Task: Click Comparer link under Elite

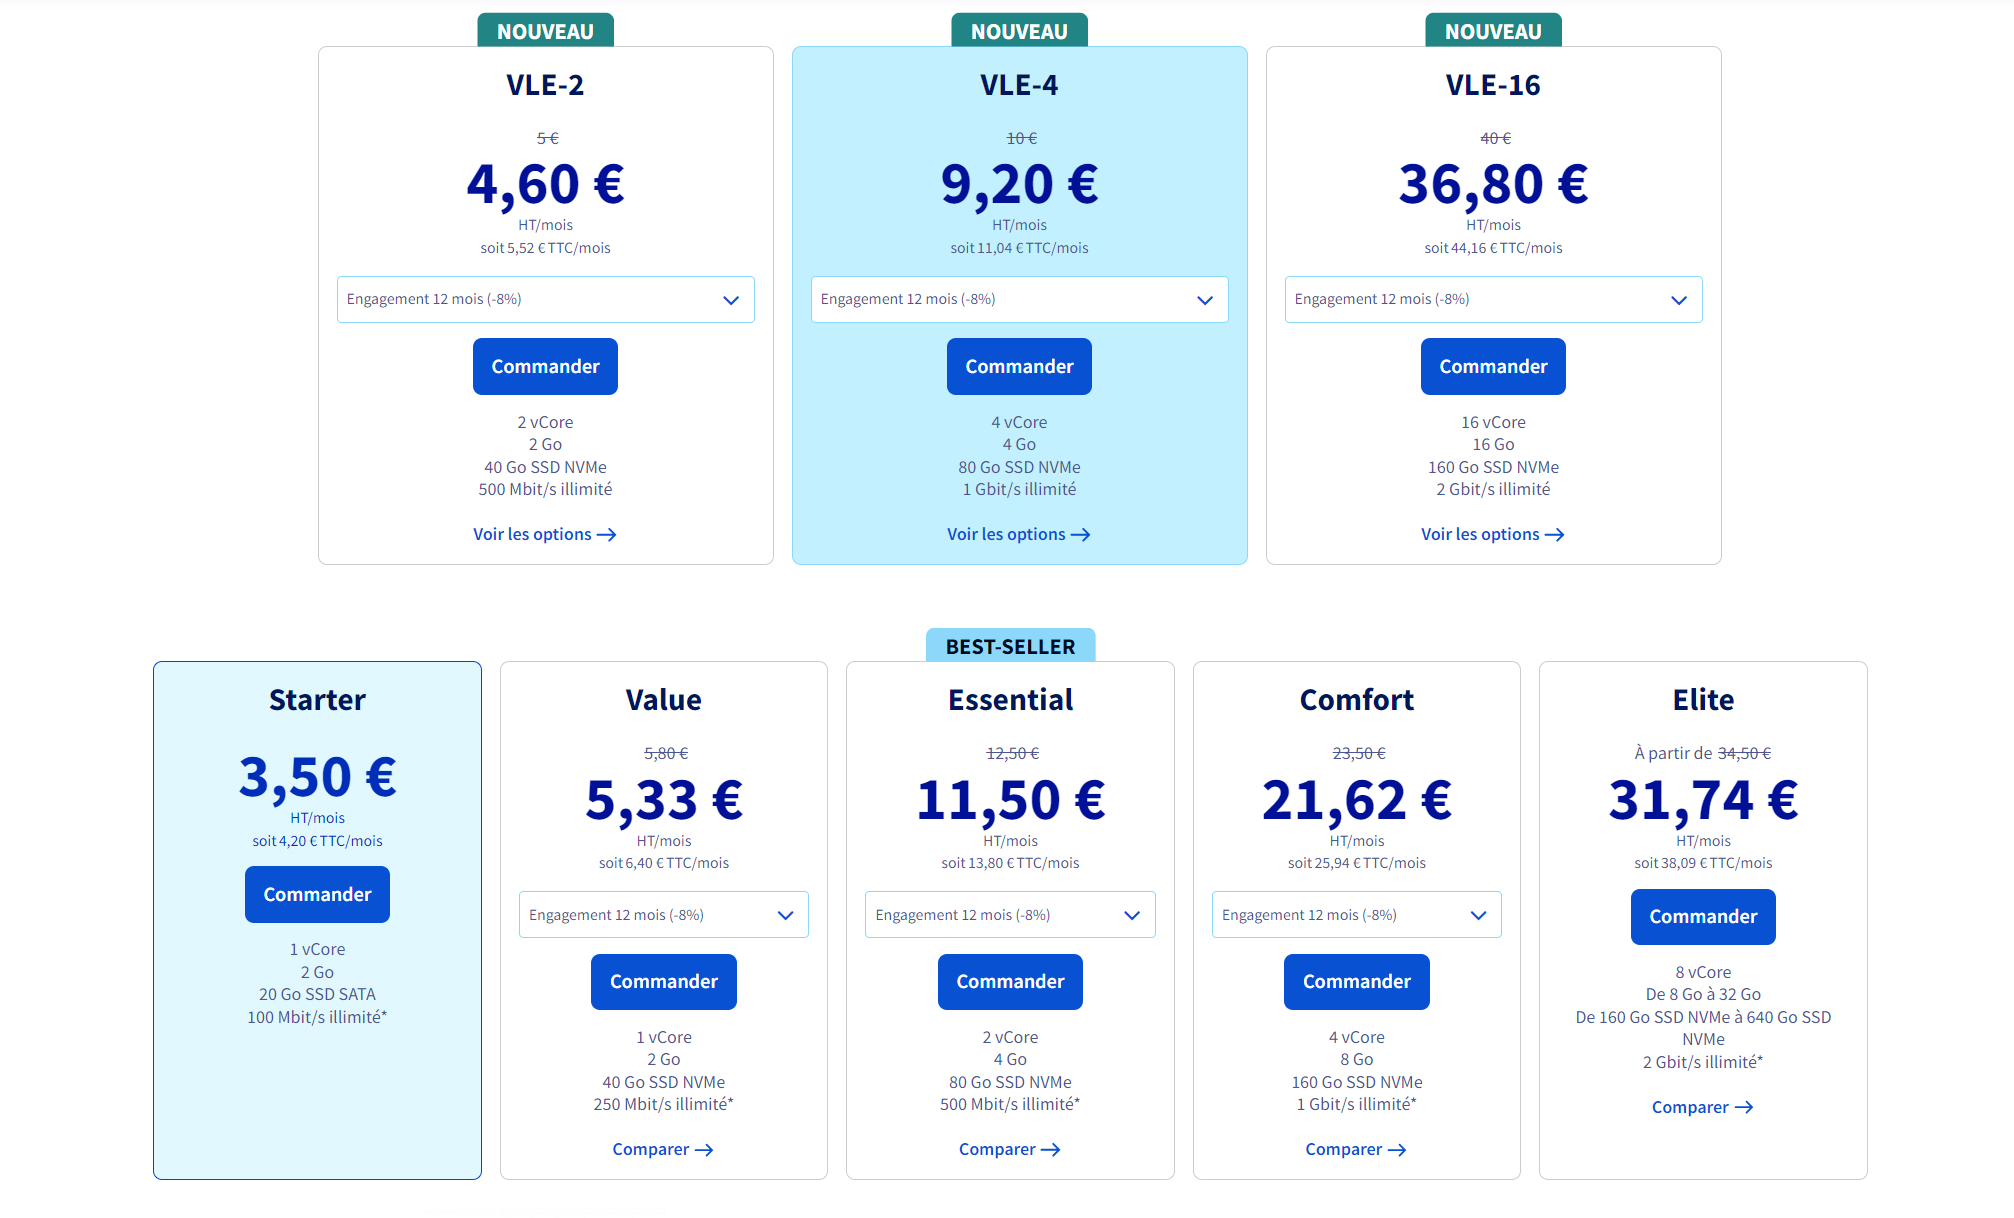Action: [1703, 1107]
